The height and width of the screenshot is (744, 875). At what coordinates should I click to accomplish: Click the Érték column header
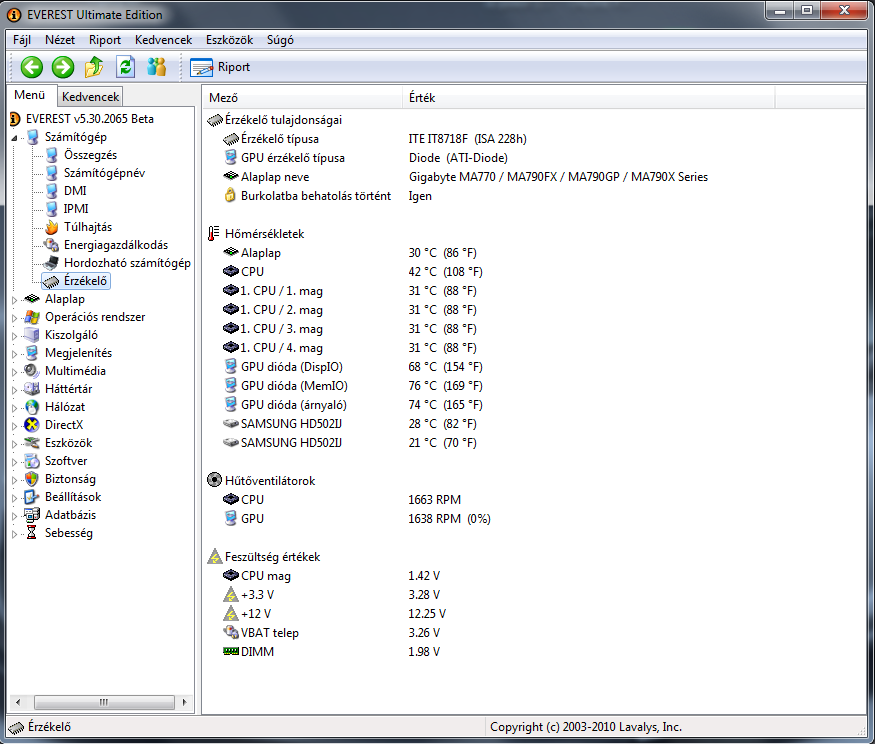[588, 98]
